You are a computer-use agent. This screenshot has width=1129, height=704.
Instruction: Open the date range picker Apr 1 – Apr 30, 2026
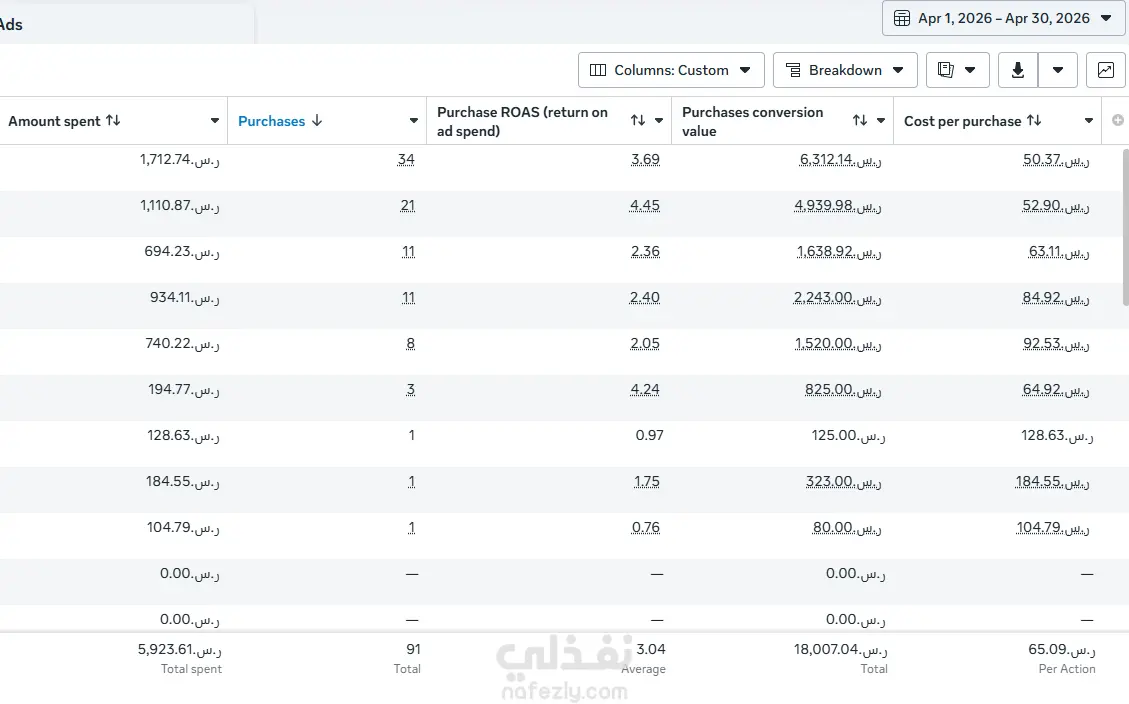point(1003,18)
